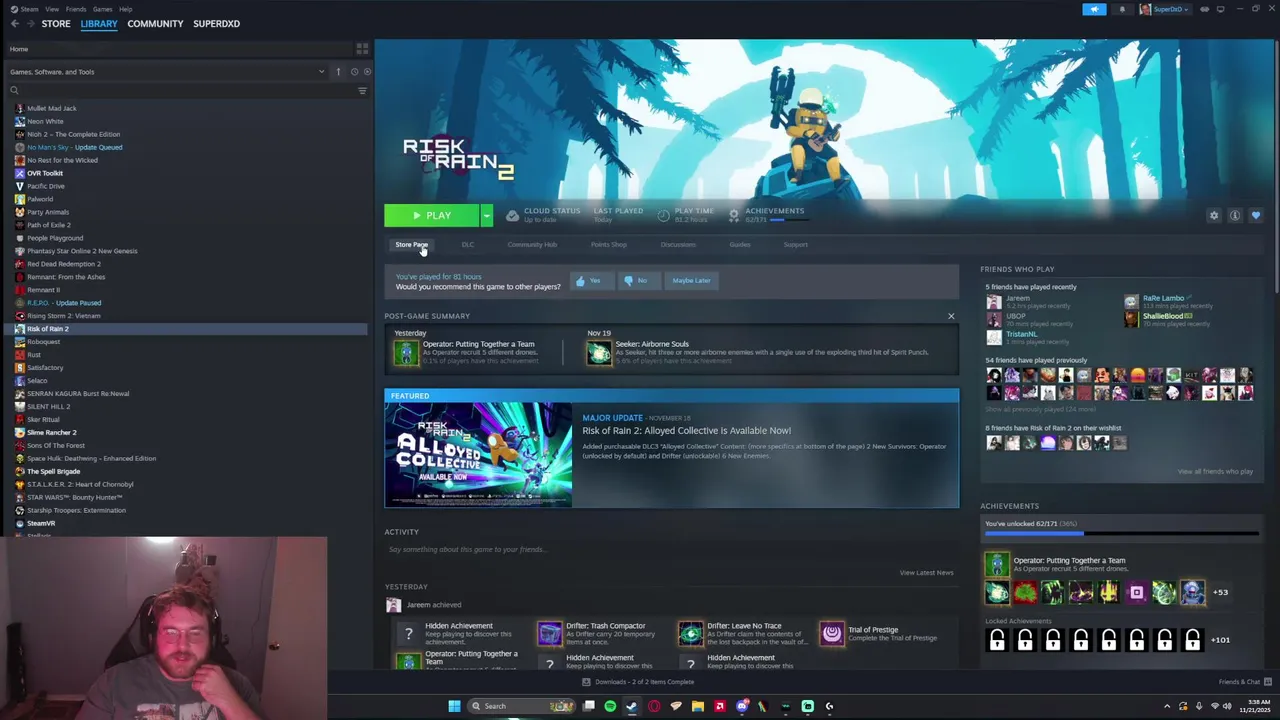Expand the Play button dropdown arrow
Image resolution: width=1280 pixels, height=720 pixels.
pos(487,215)
